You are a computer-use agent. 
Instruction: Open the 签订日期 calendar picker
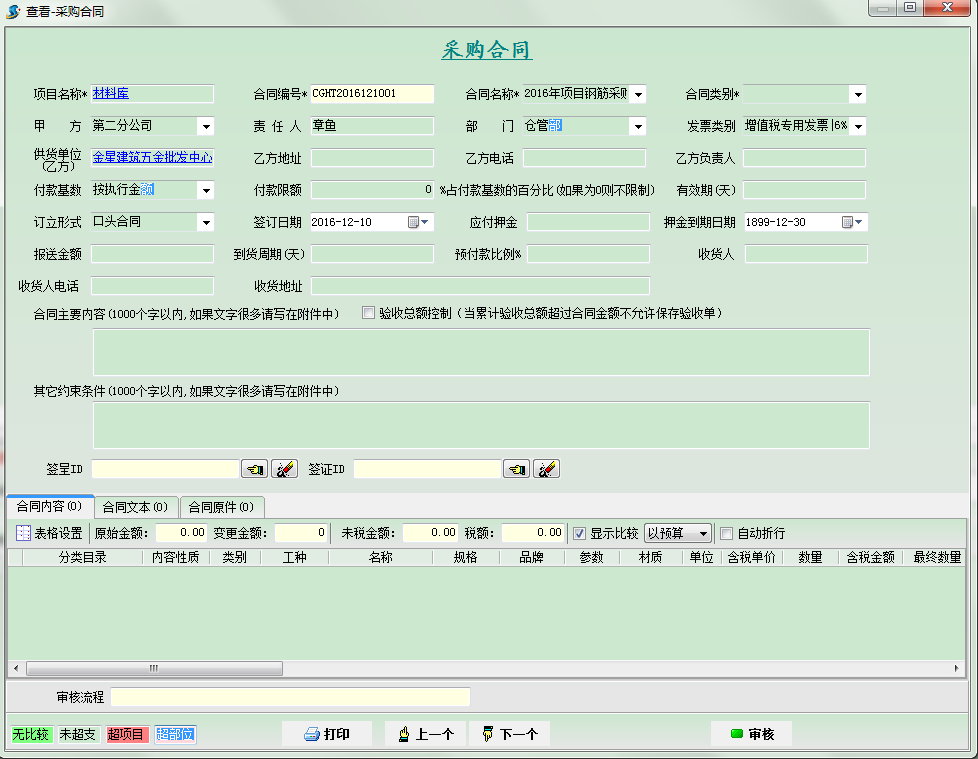point(419,222)
